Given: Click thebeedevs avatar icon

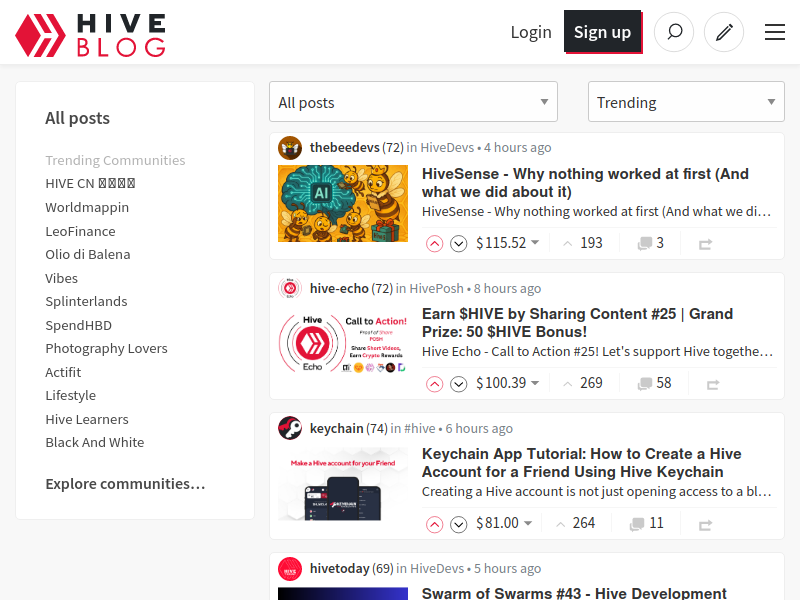Looking at the screenshot, I should point(290,148).
